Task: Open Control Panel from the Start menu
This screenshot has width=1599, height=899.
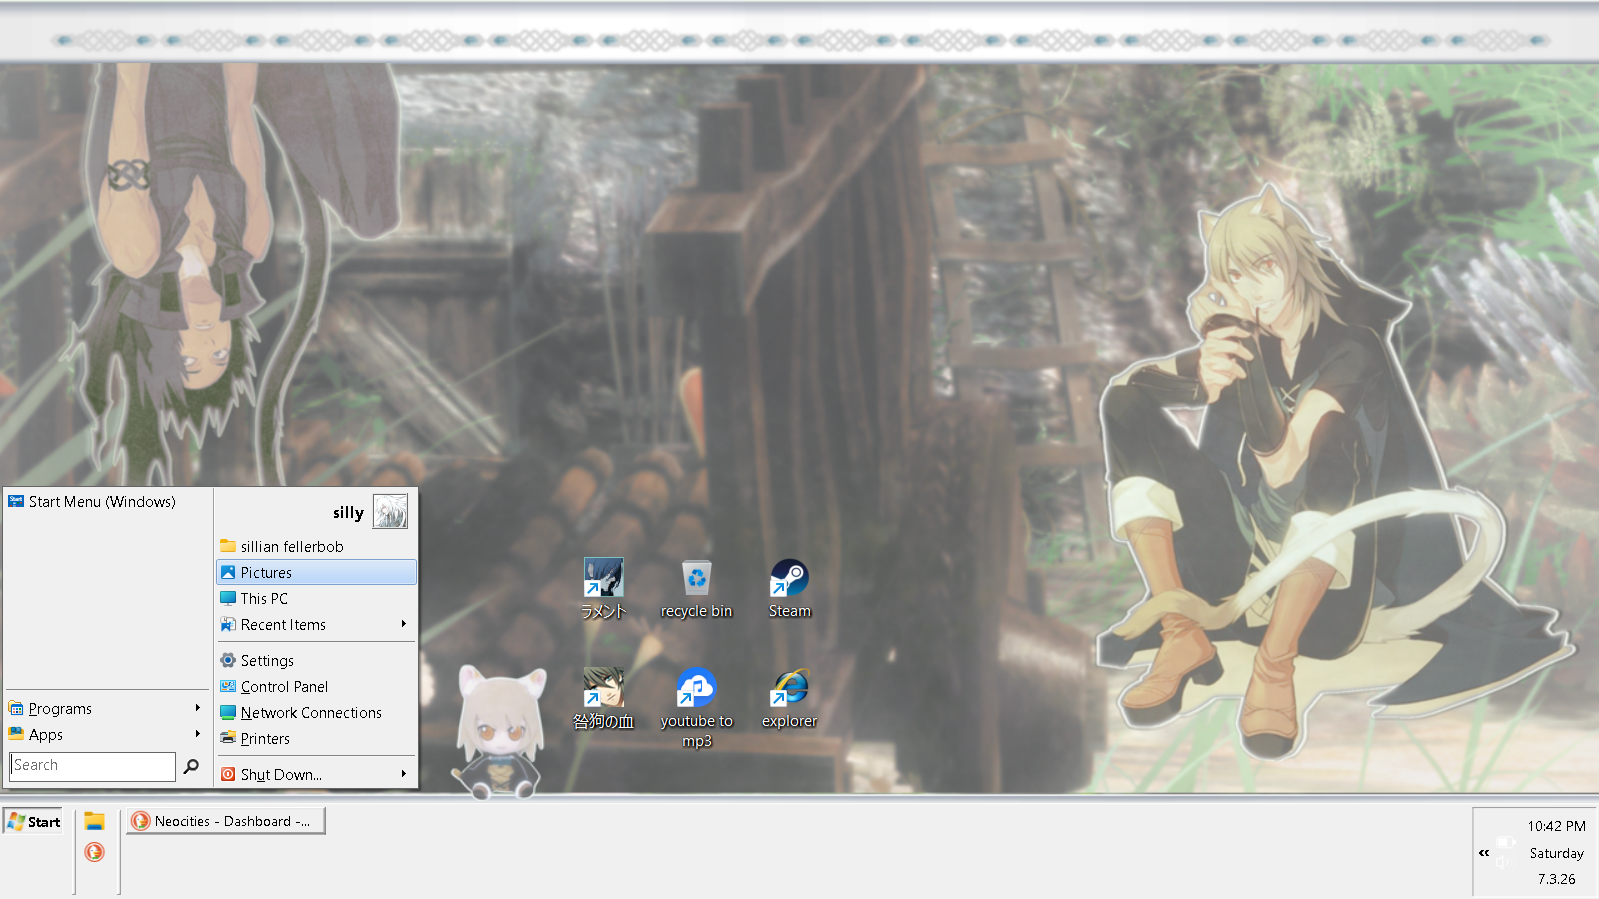Action: [285, 686]
